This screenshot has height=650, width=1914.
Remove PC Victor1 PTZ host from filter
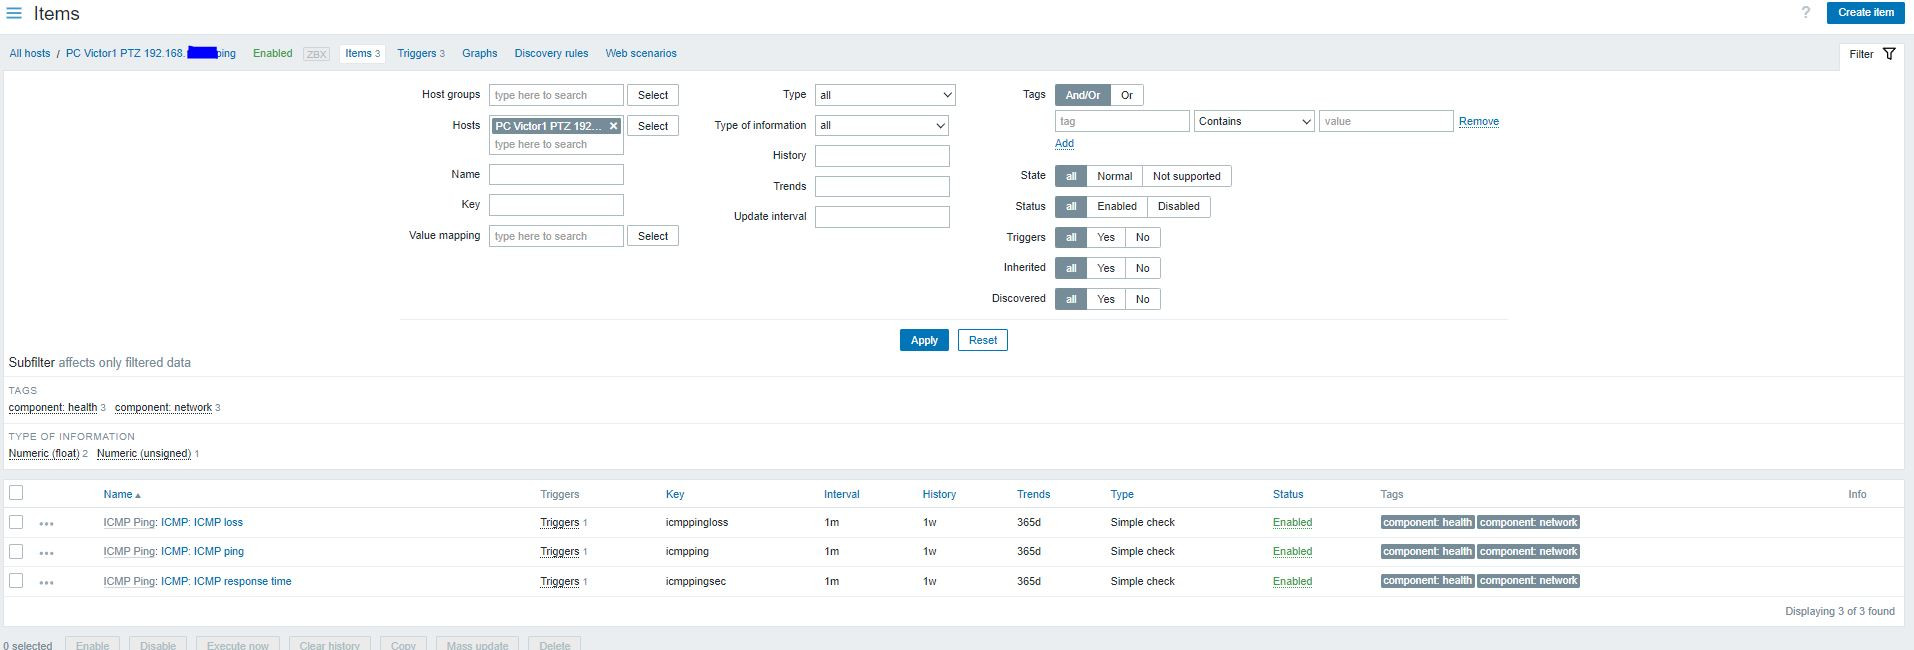[x=614, y=126]
